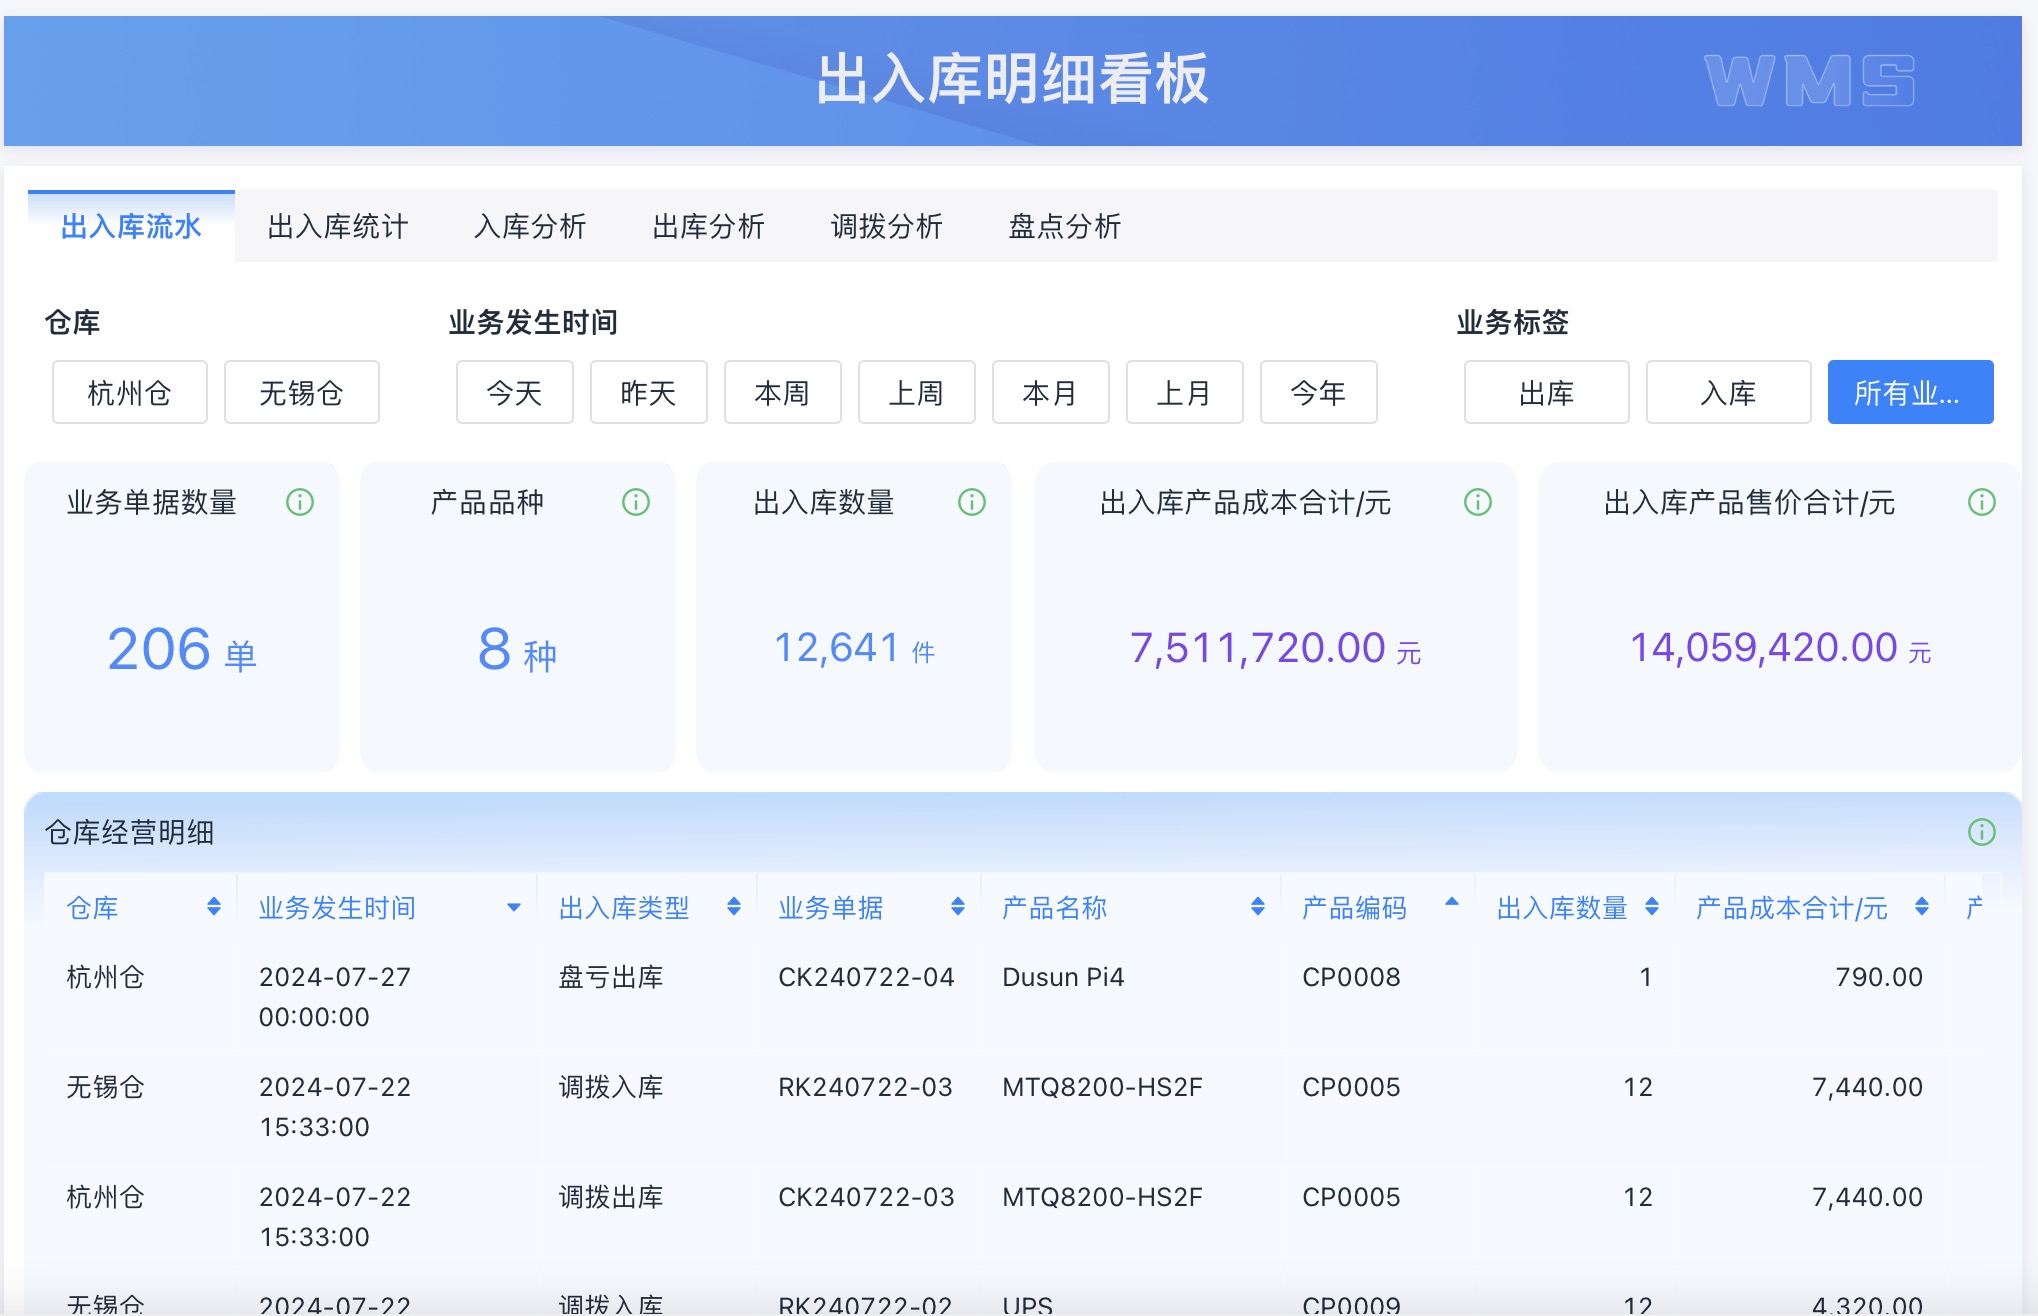Click info icon on 产品品种 card

[x=636, y=502]
